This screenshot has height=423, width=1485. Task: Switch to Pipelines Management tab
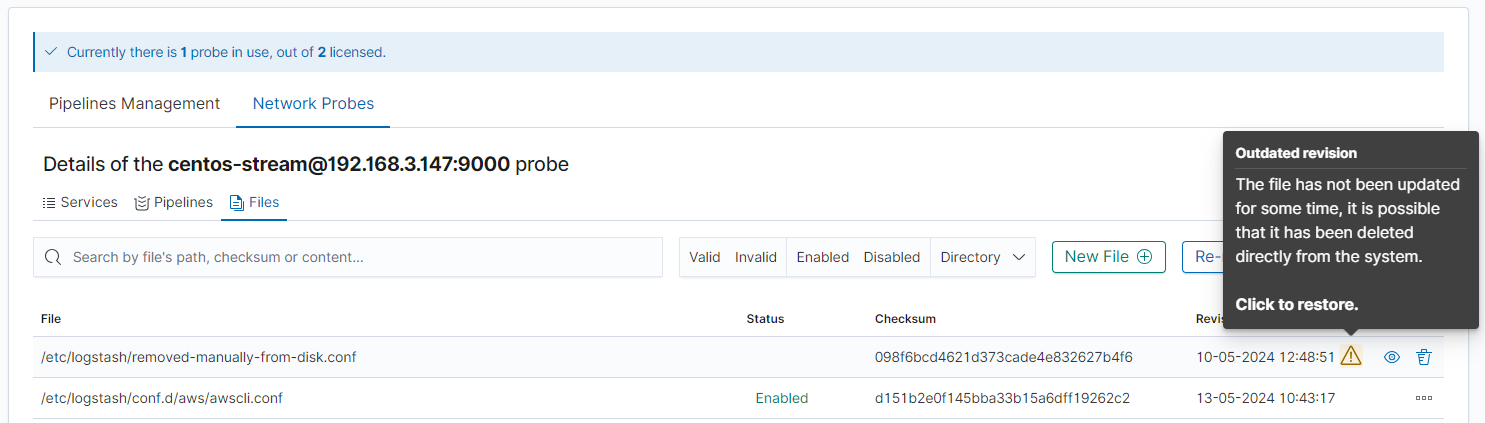[135, 104]
